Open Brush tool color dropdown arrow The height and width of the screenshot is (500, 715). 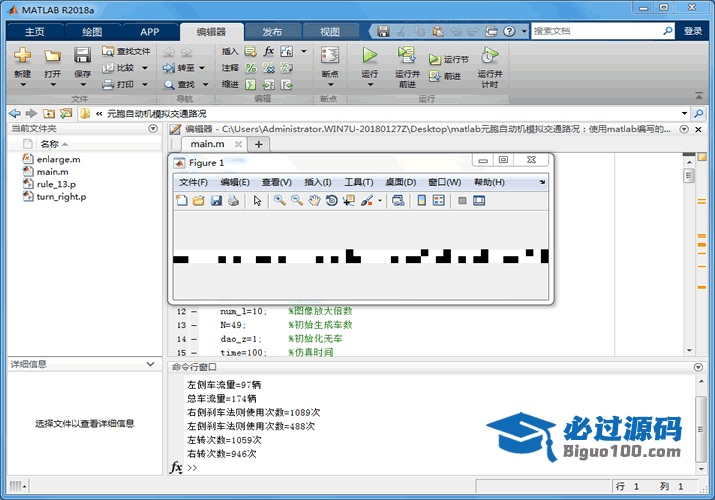click(379, 201)
